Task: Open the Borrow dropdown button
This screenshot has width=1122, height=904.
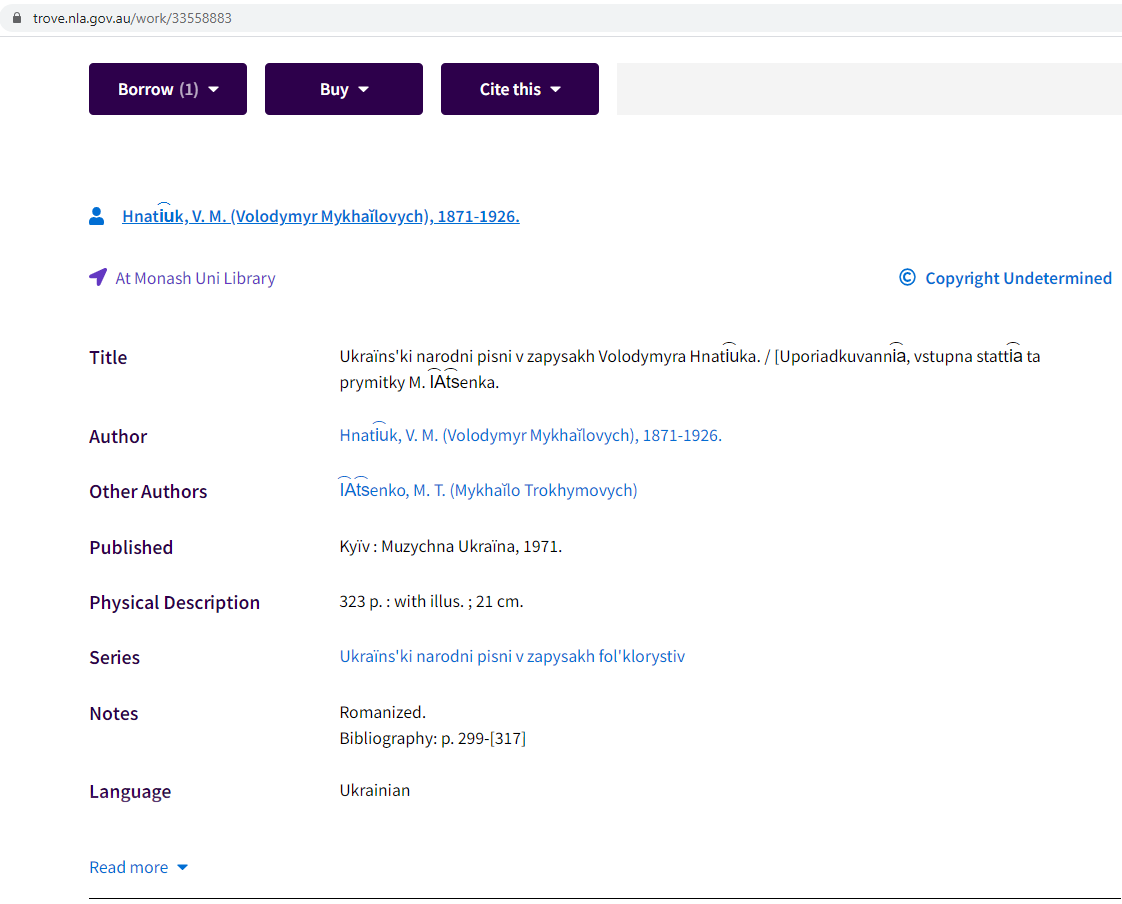Action: tap(167, 89)
